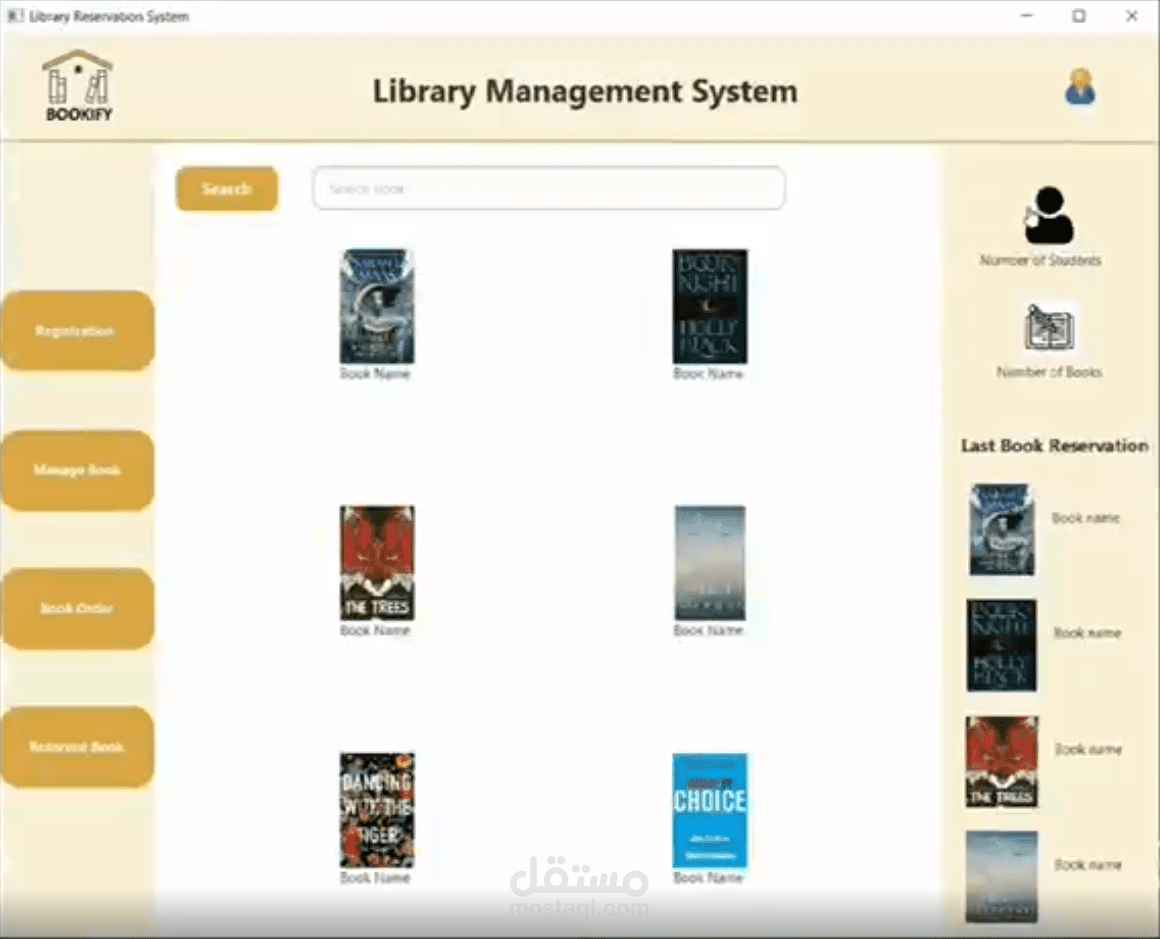Open the user profile avatar icon
Viewport: 1160px width, 939px height.
[1080, 88]
